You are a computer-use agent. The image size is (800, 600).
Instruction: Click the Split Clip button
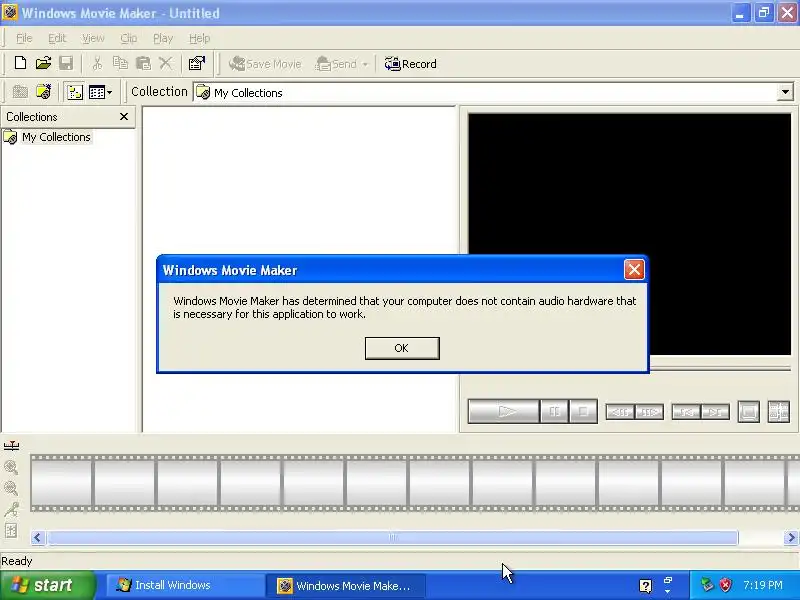click(779, 412)
